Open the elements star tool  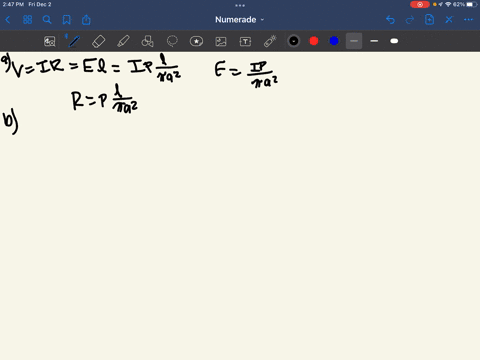click(x=196, y=41)
